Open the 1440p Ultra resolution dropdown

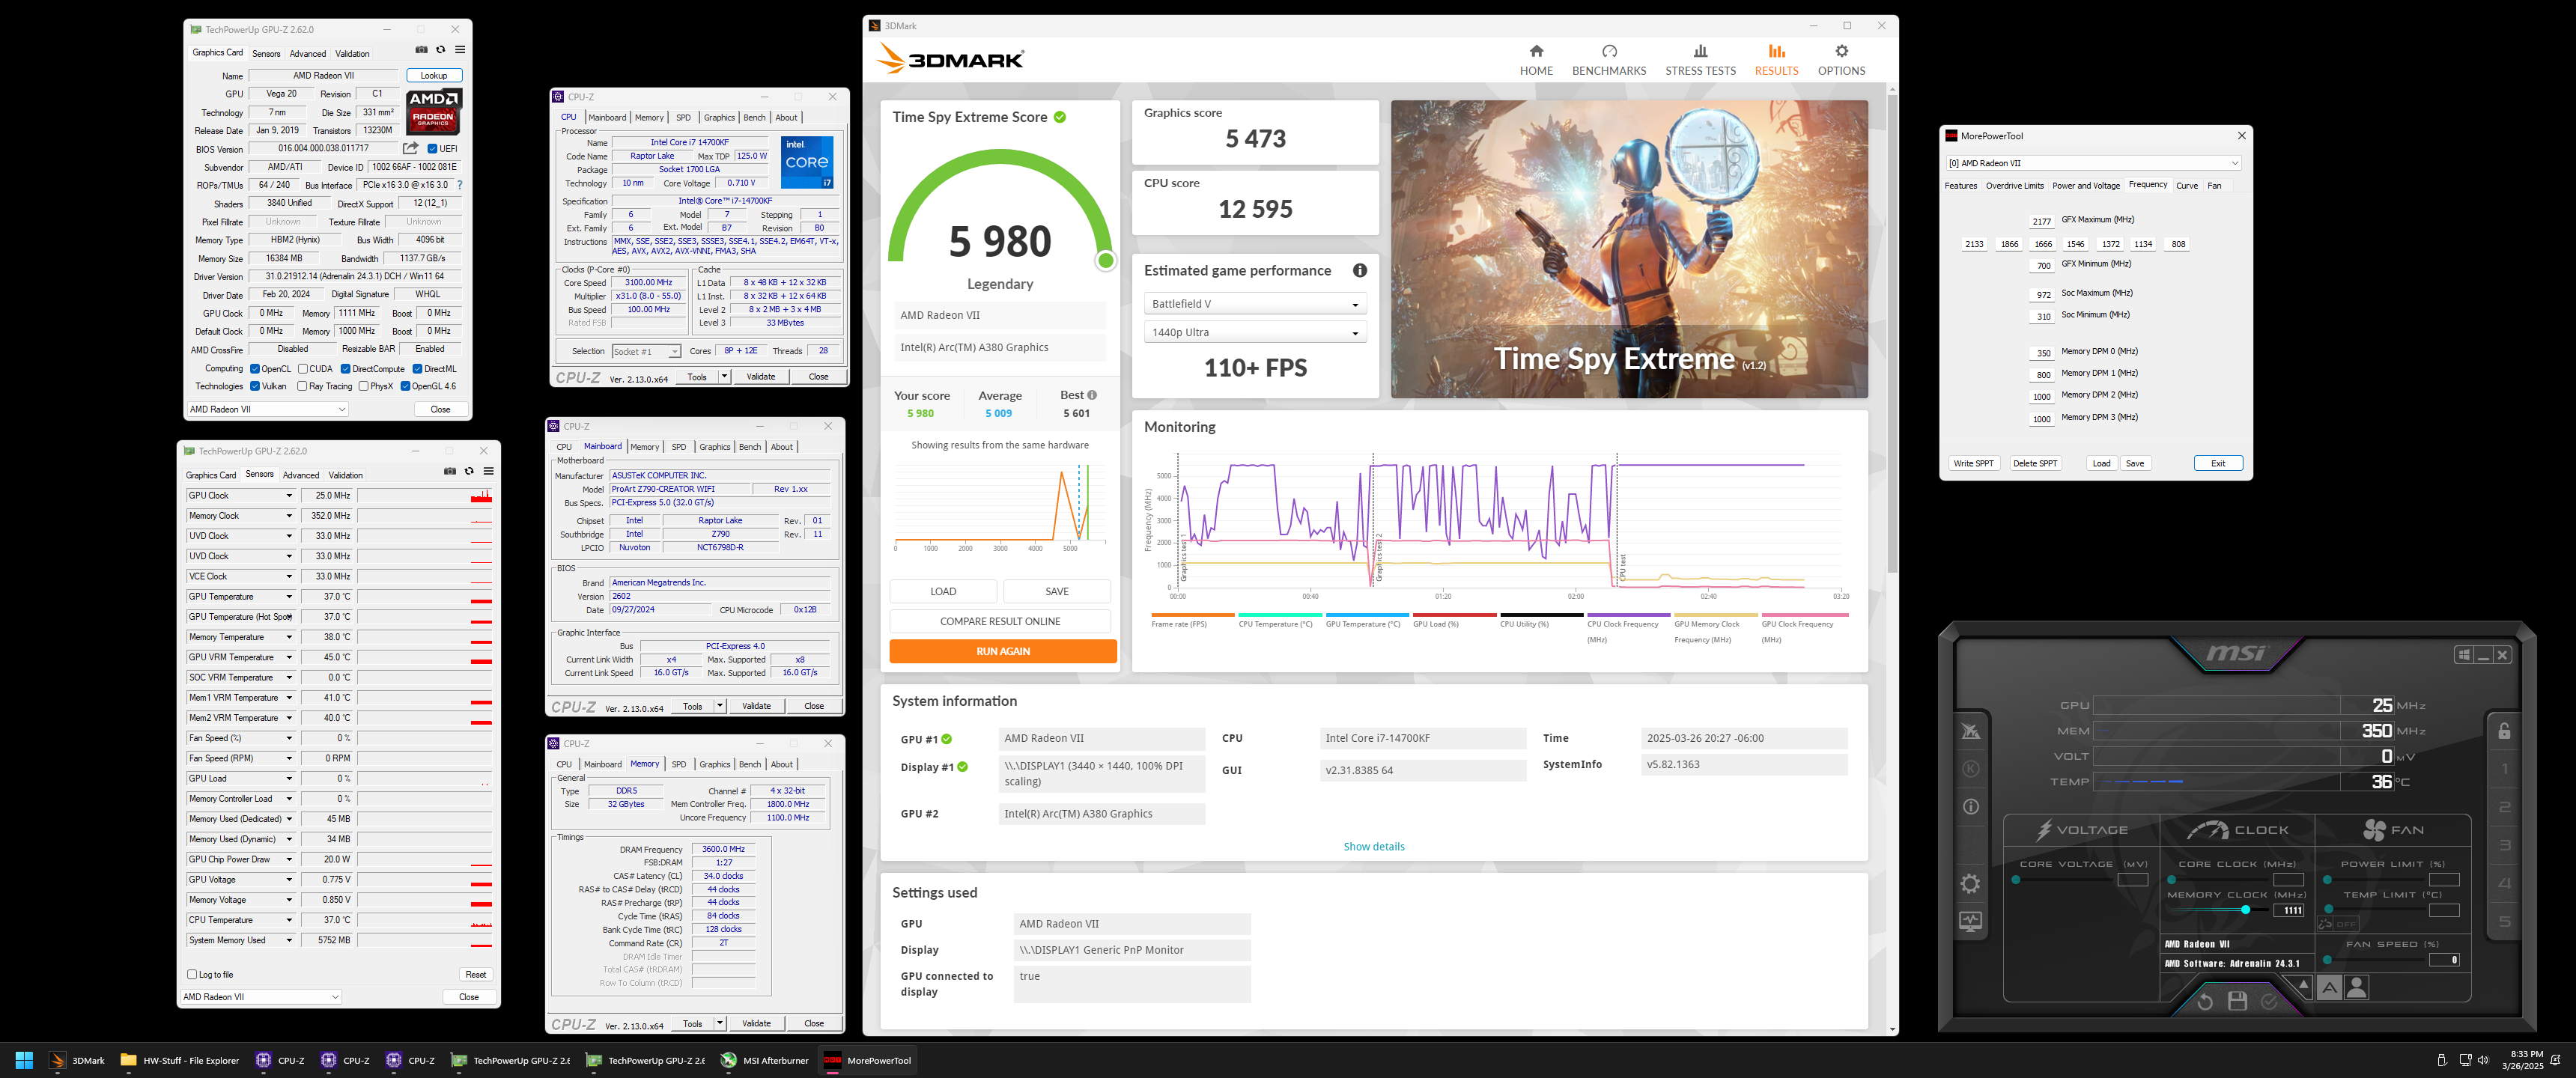(x=1255, y=332)
